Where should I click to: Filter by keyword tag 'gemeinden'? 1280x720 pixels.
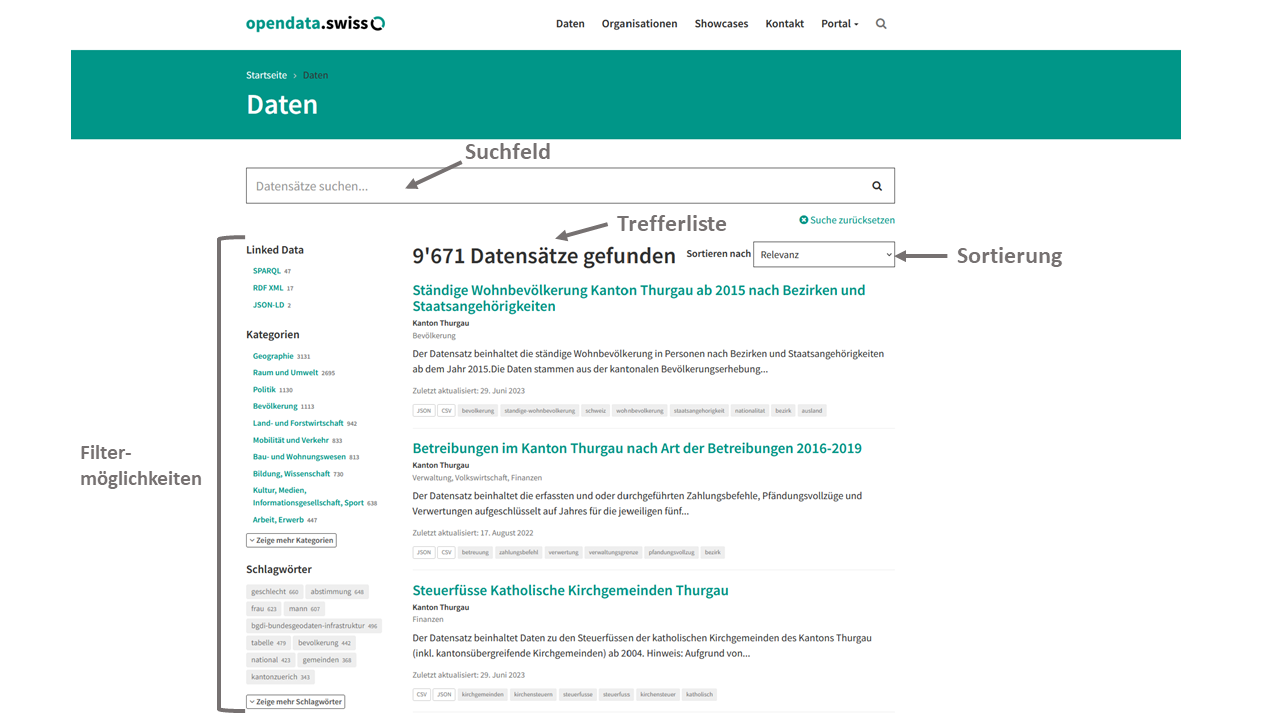327,660
